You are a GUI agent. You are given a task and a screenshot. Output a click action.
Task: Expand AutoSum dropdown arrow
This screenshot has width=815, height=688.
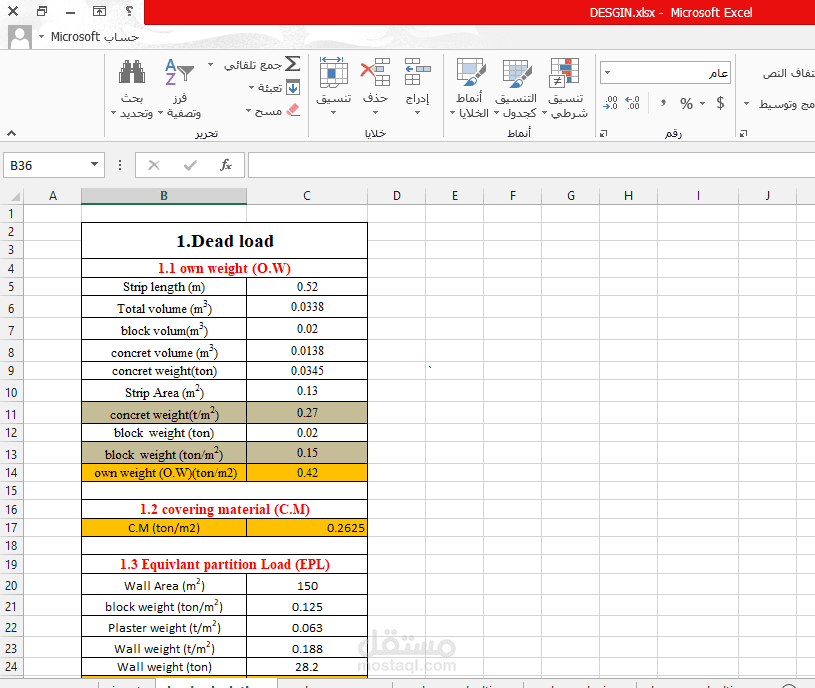click(x=211, y=65)
